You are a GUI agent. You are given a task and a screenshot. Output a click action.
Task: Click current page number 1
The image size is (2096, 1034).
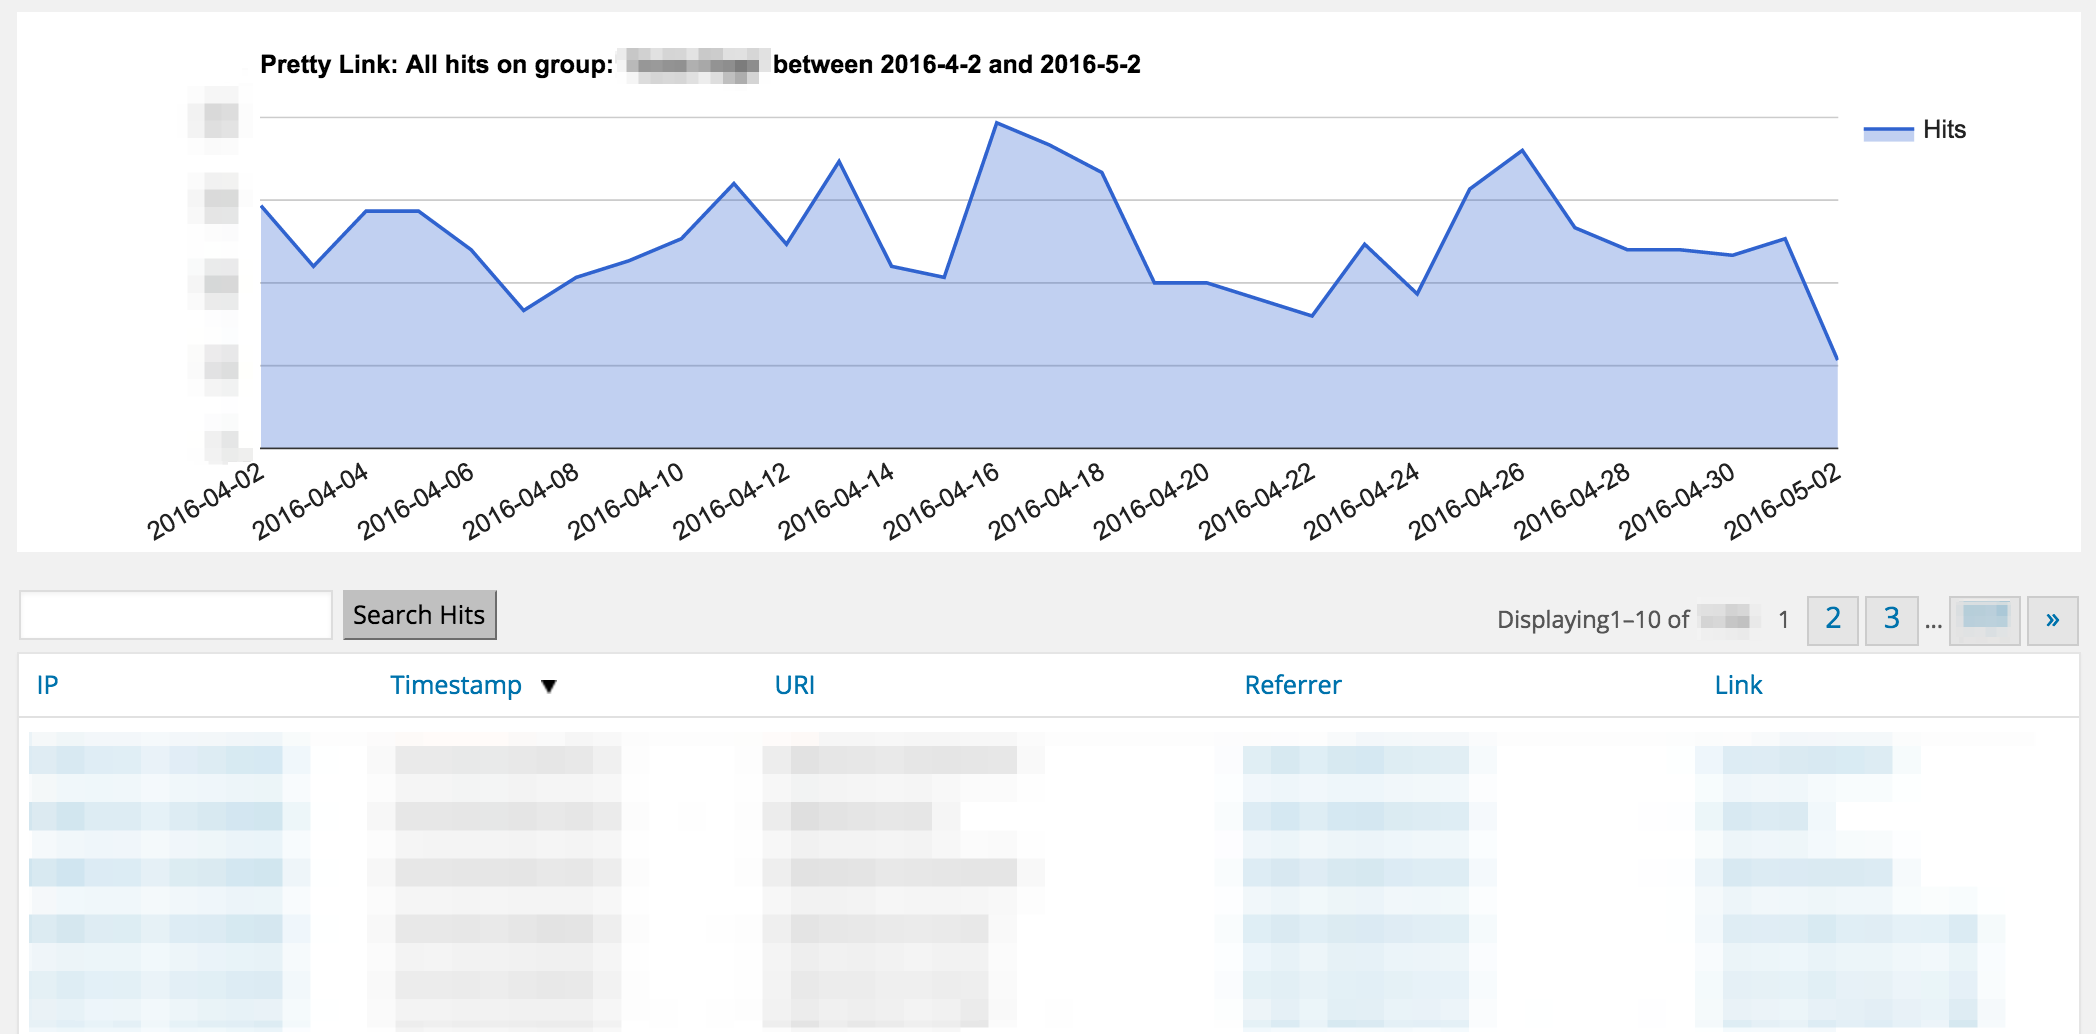pos(1783,620)
